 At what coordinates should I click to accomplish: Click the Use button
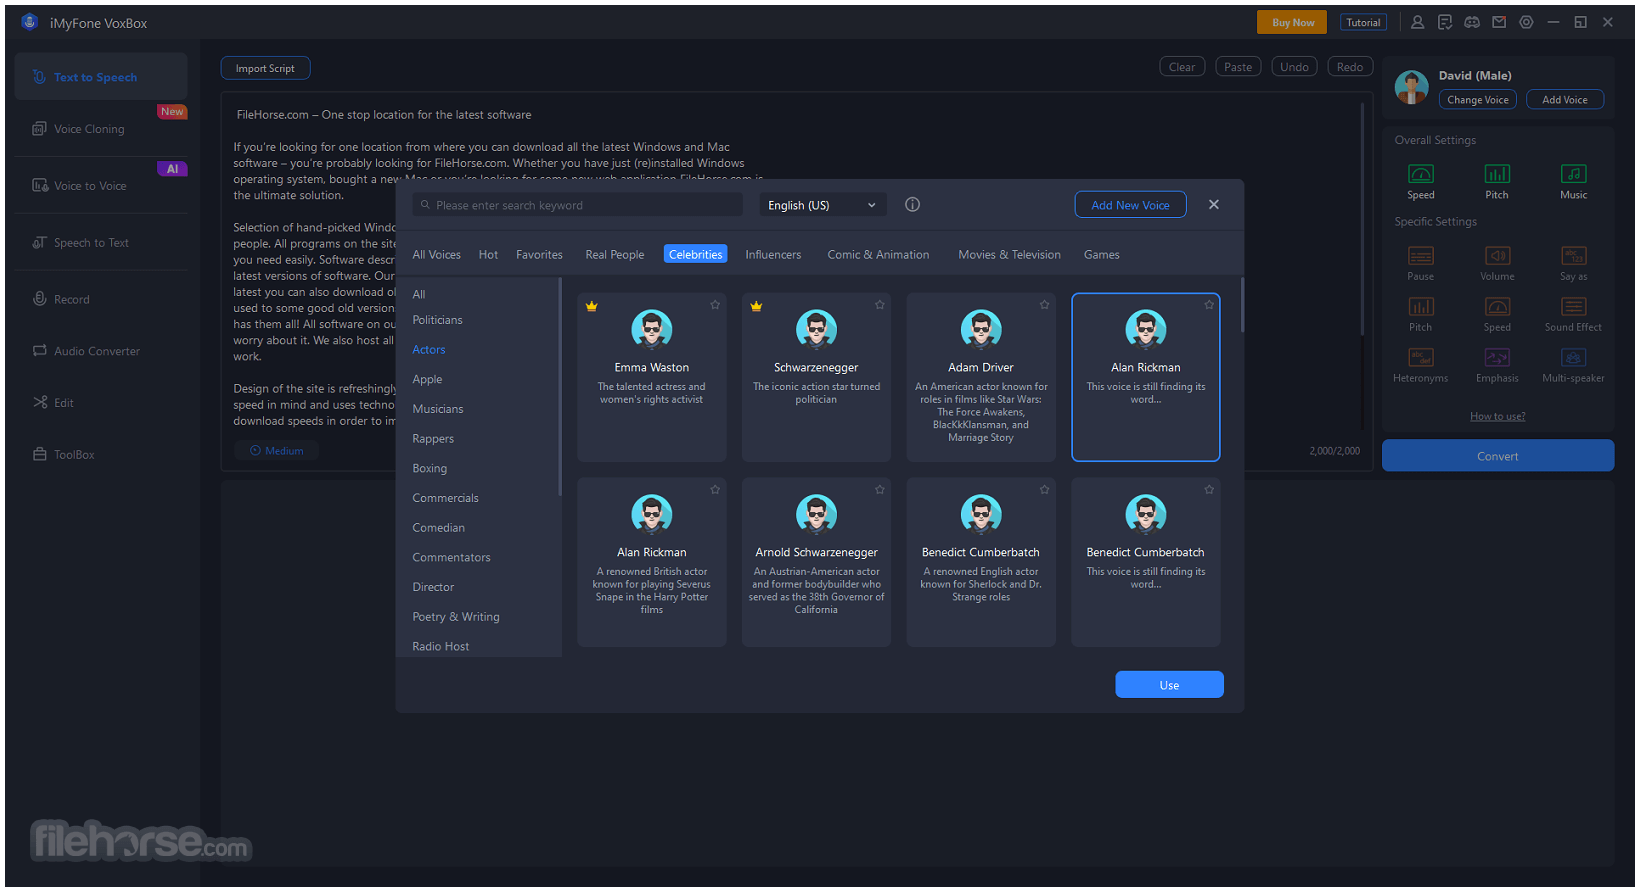point(1169,685)
